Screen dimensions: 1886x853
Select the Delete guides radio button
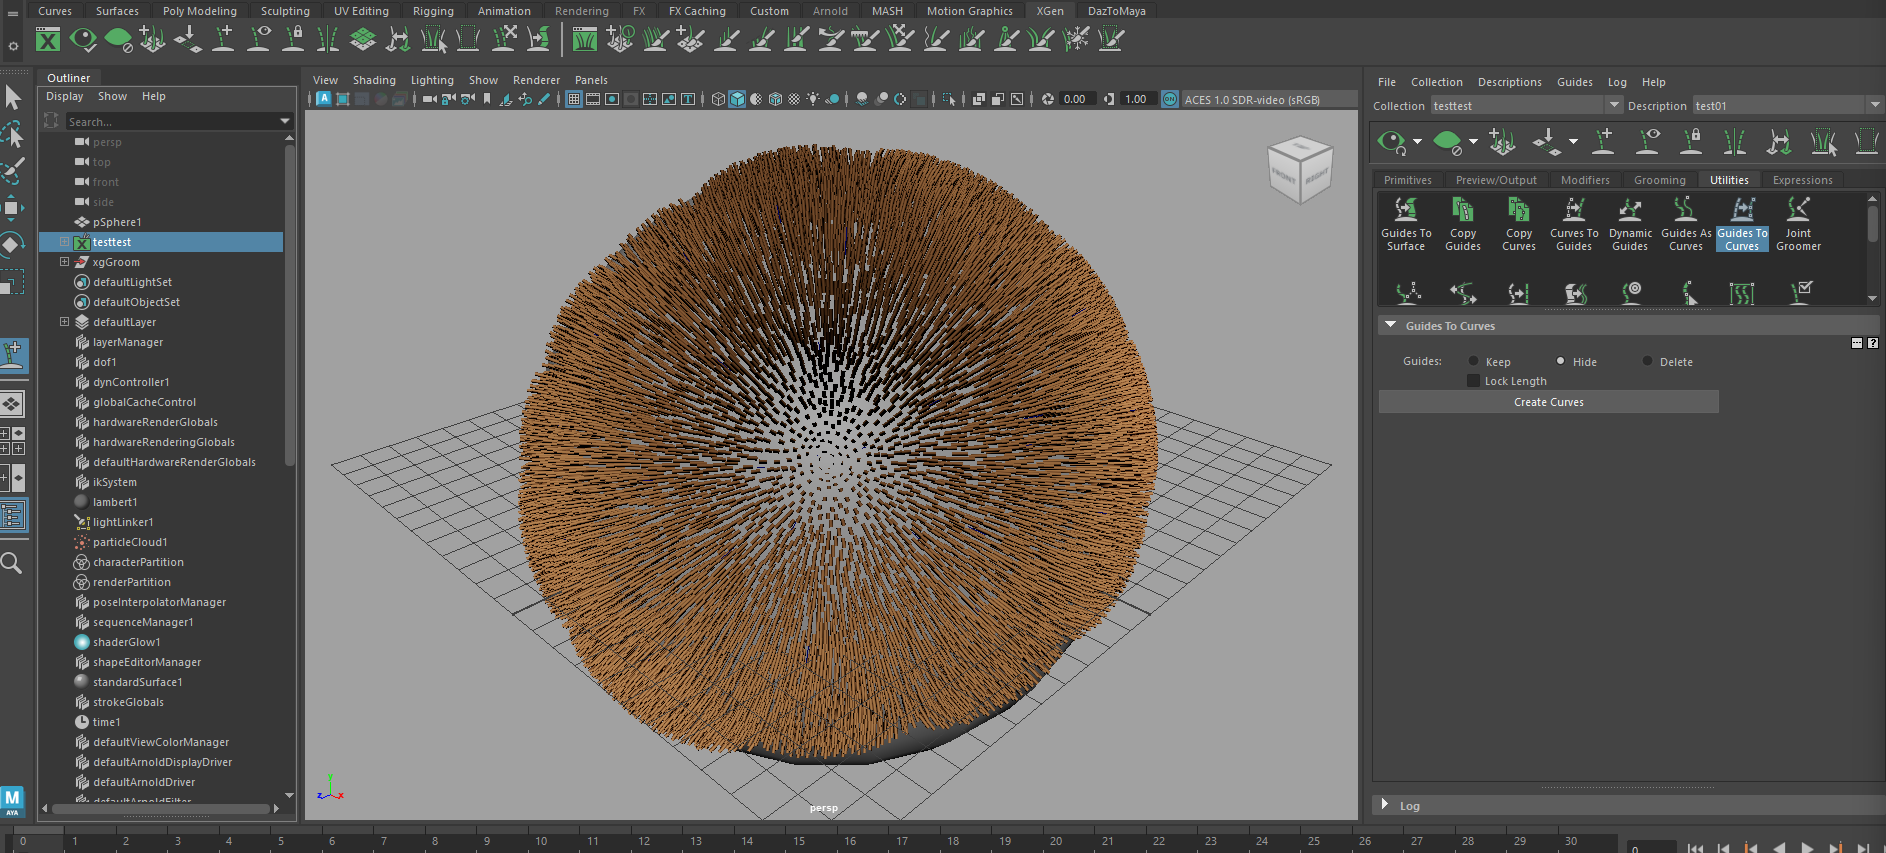[1647, 362]
